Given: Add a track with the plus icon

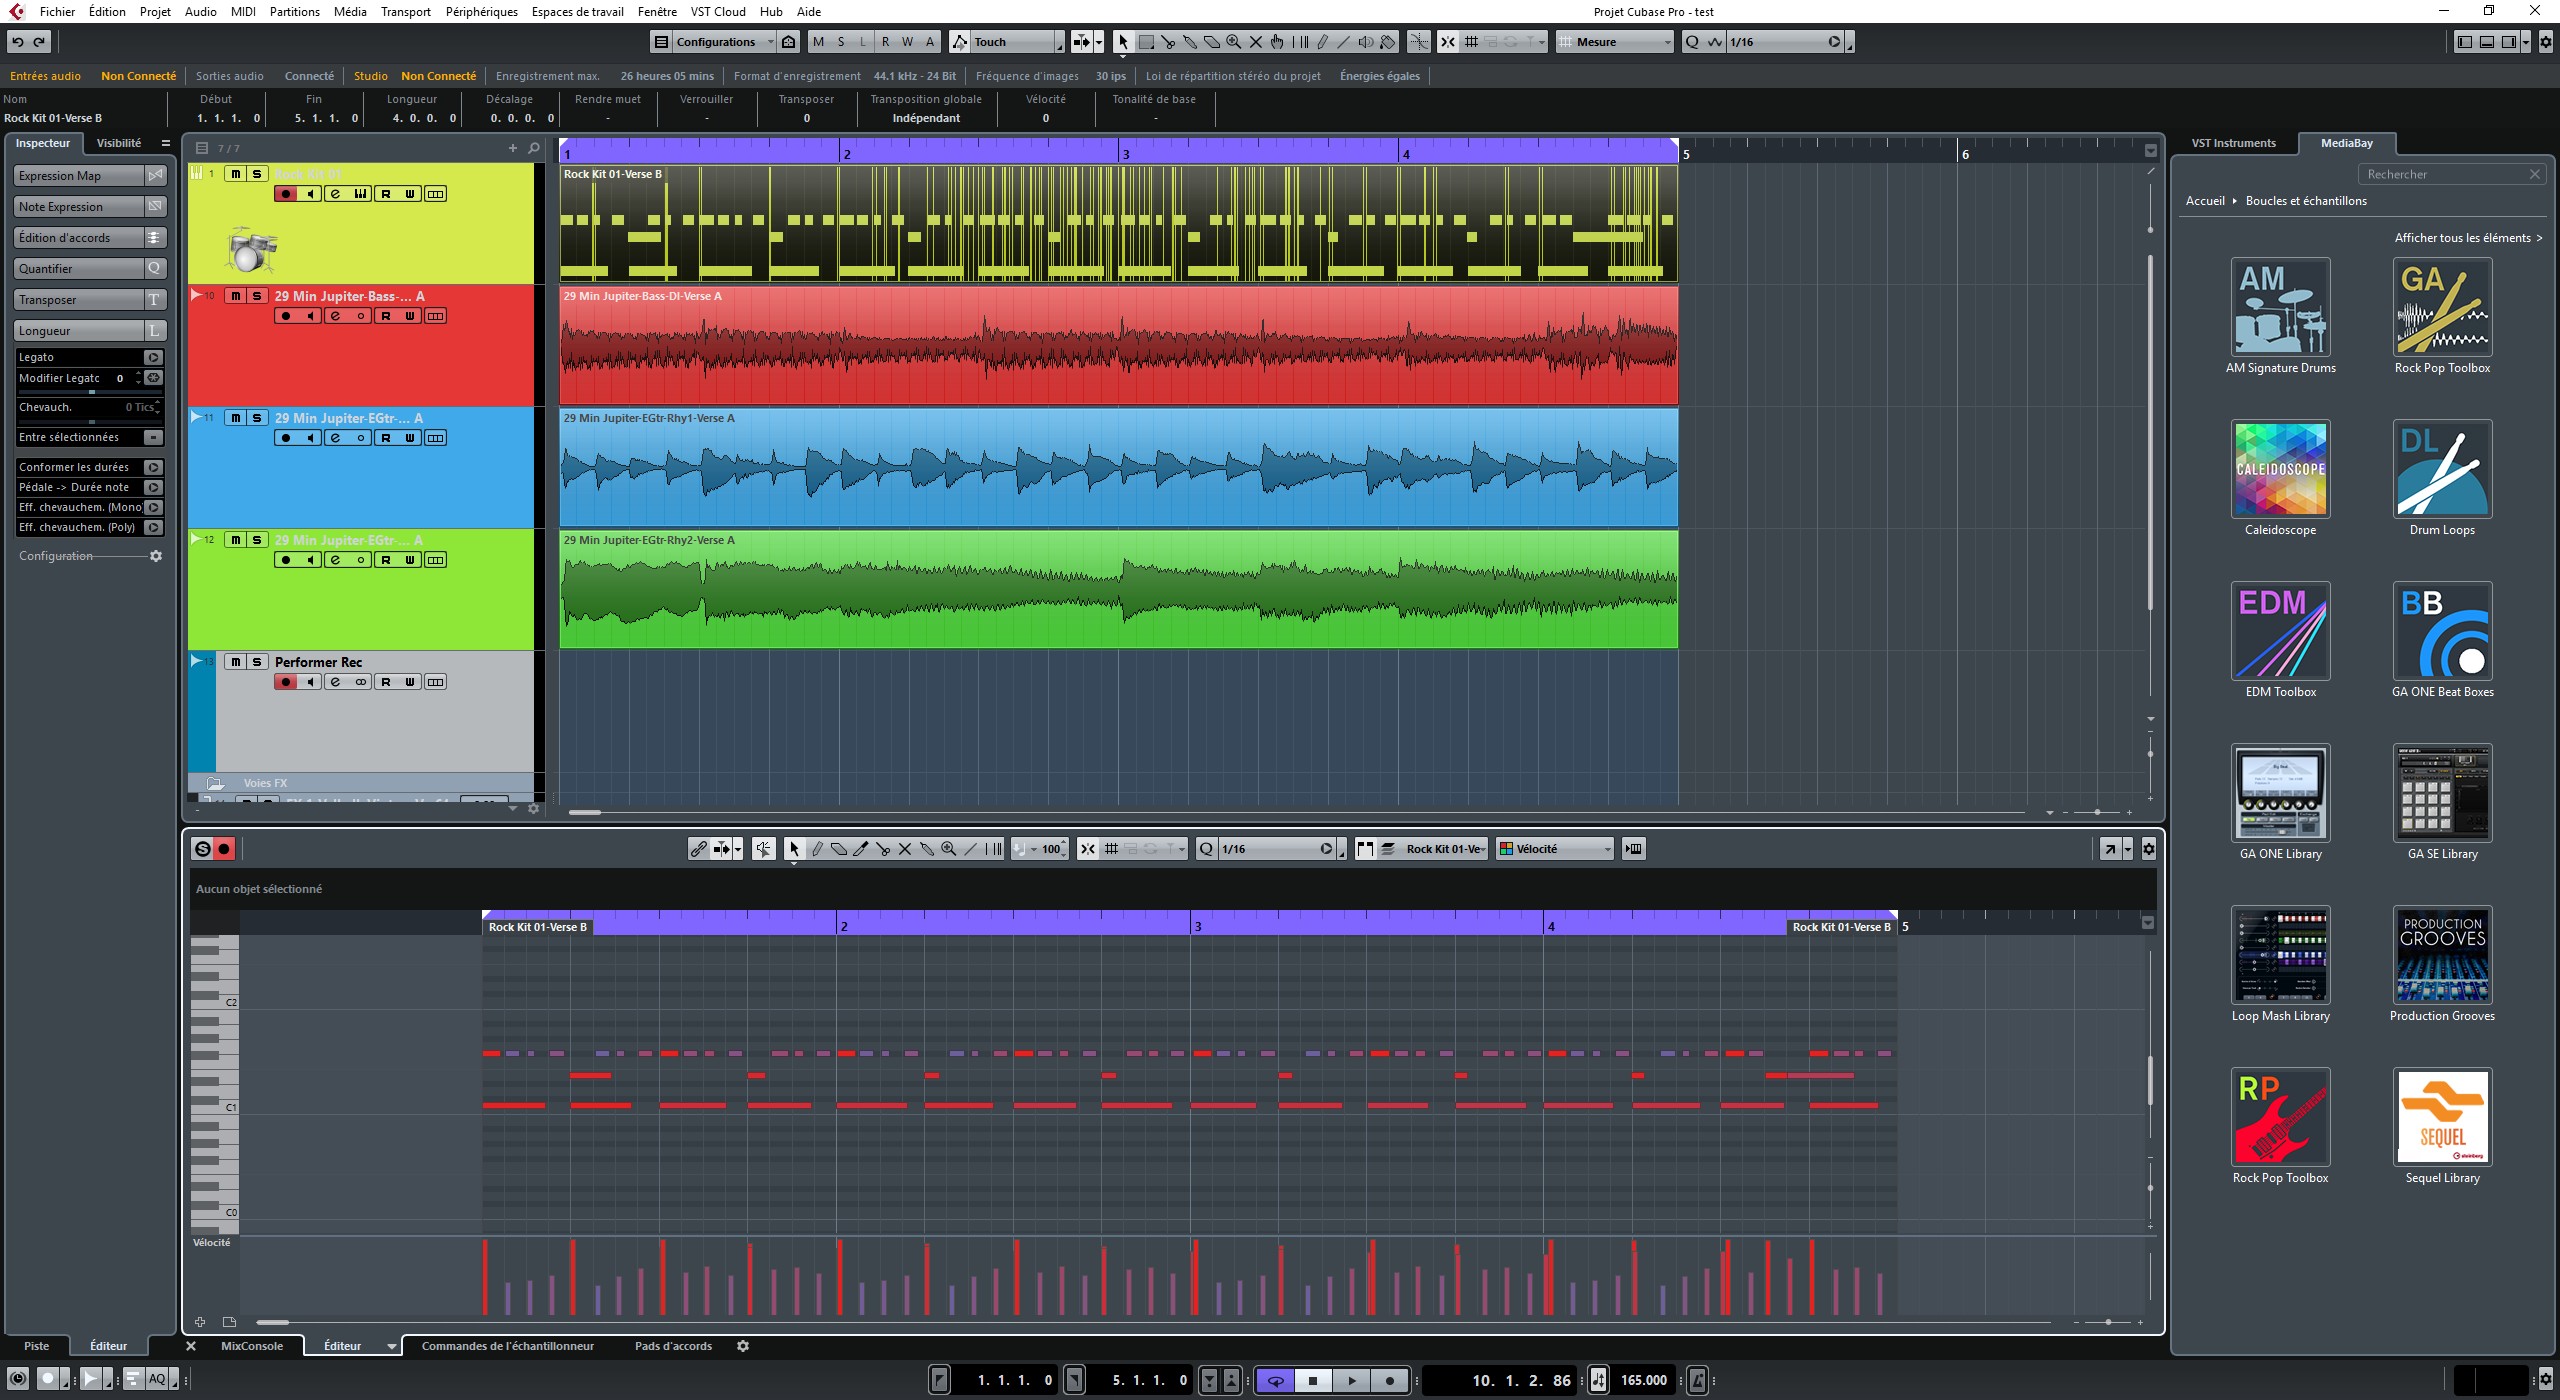Looking at the screenshot, I should (513, 148).
